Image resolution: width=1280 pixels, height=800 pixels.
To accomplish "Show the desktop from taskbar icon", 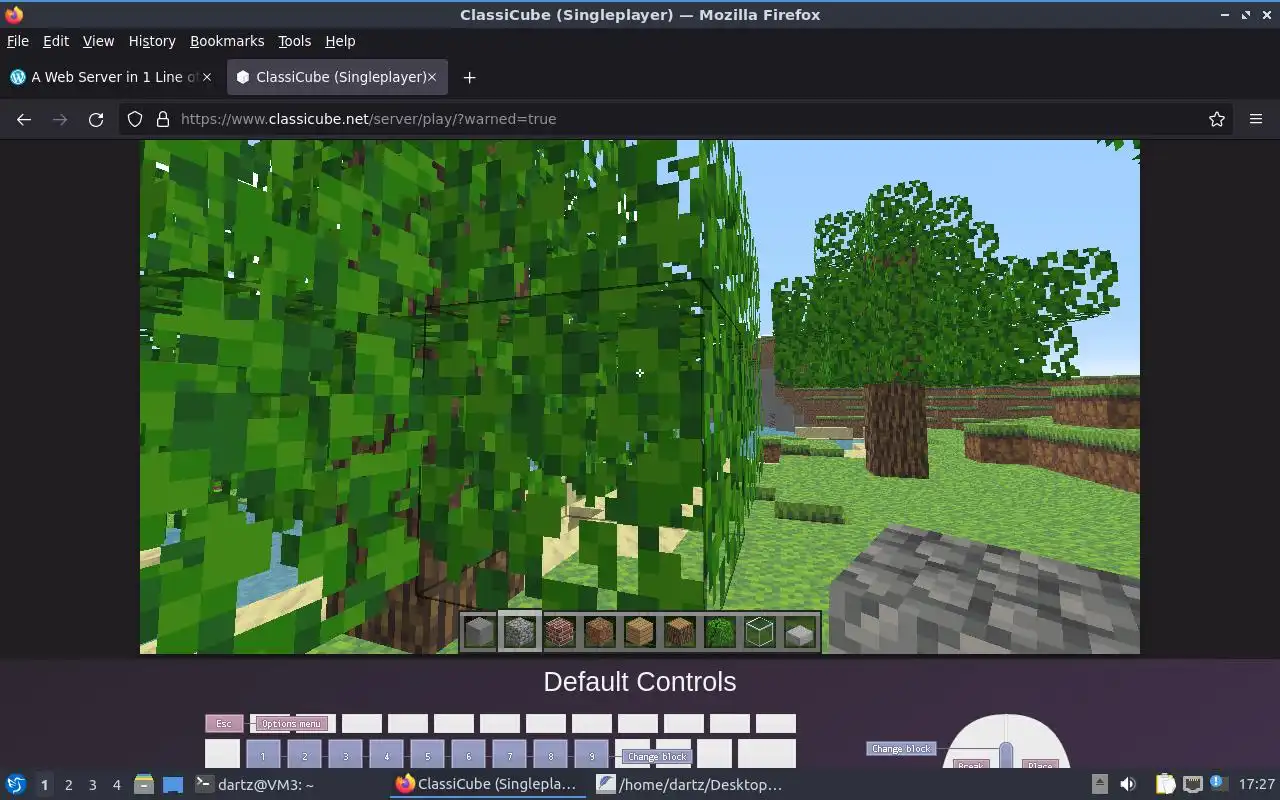I will pos(173,785).
